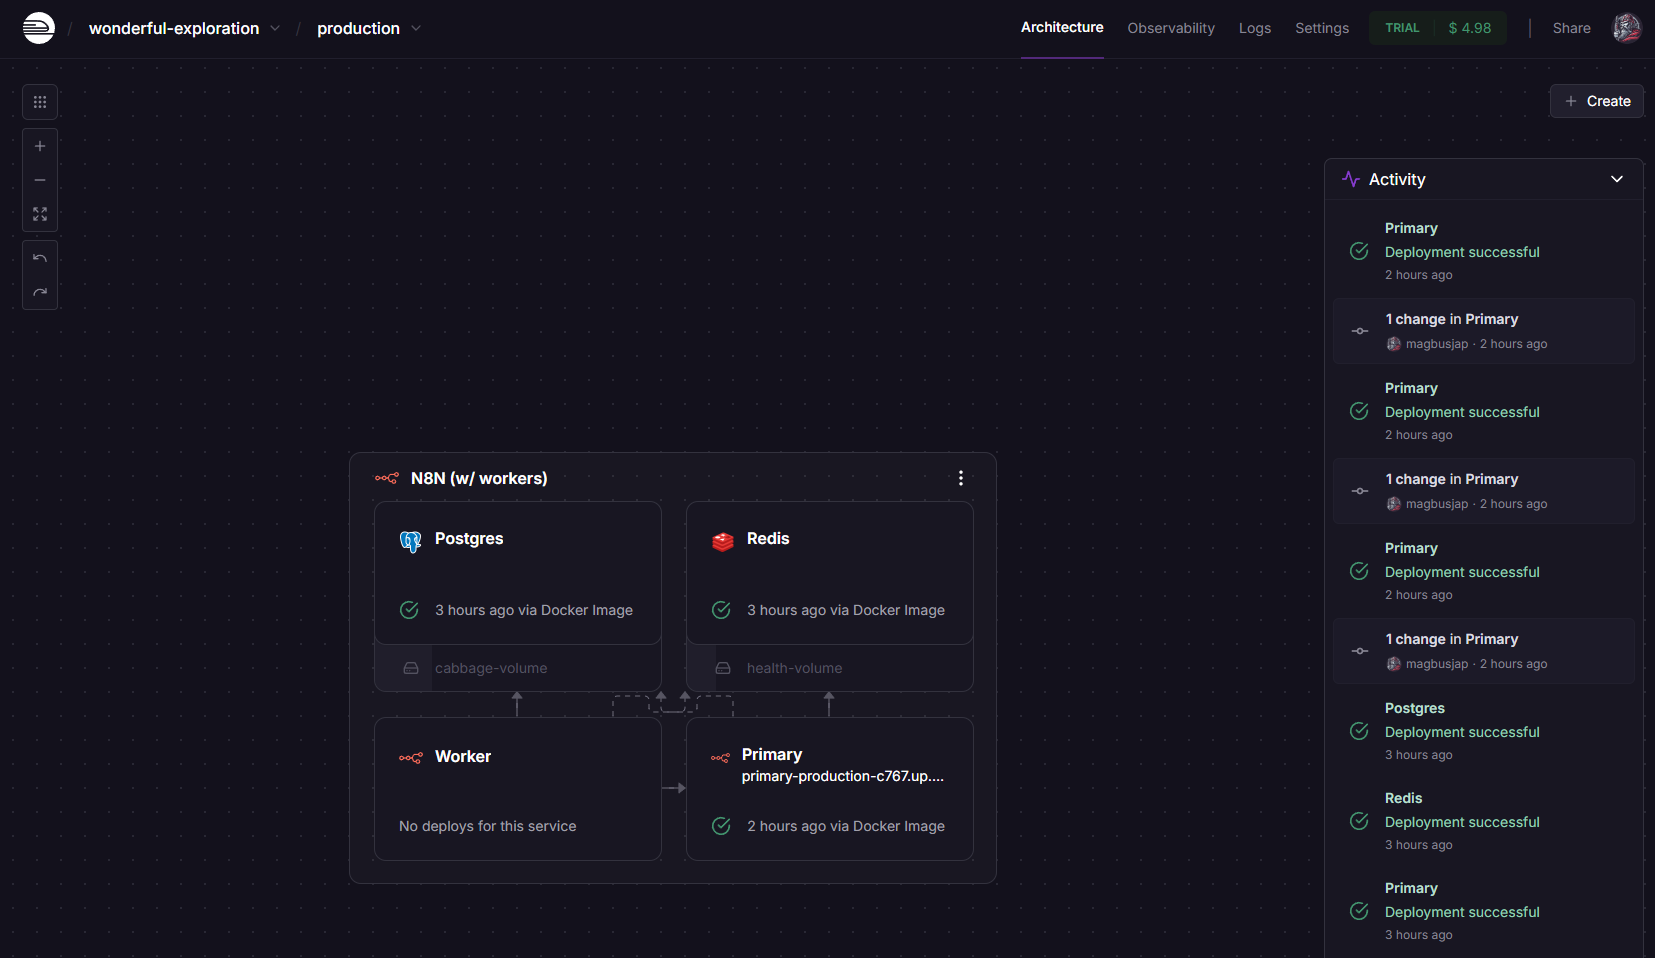
Task: Open the Postgres service card
Action: click(518, 573)
